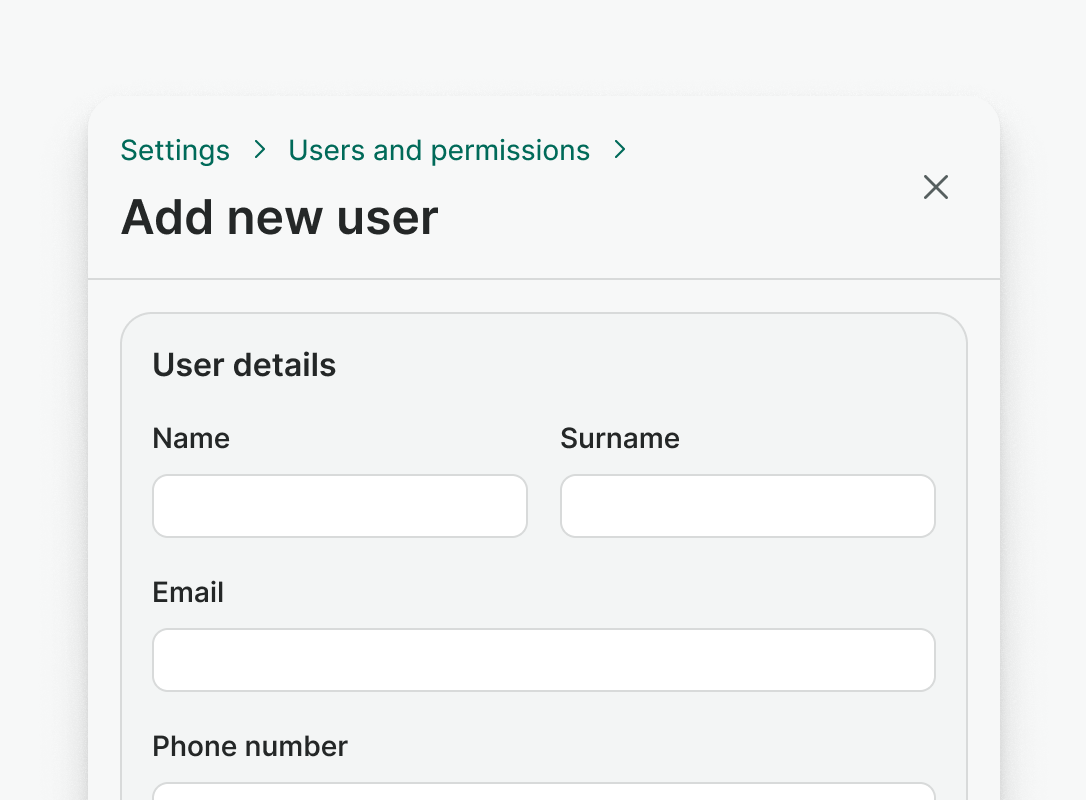Screen dimensions: 1086x800
Task: Click the User details section heading
Action: click(x=244, y=365)
